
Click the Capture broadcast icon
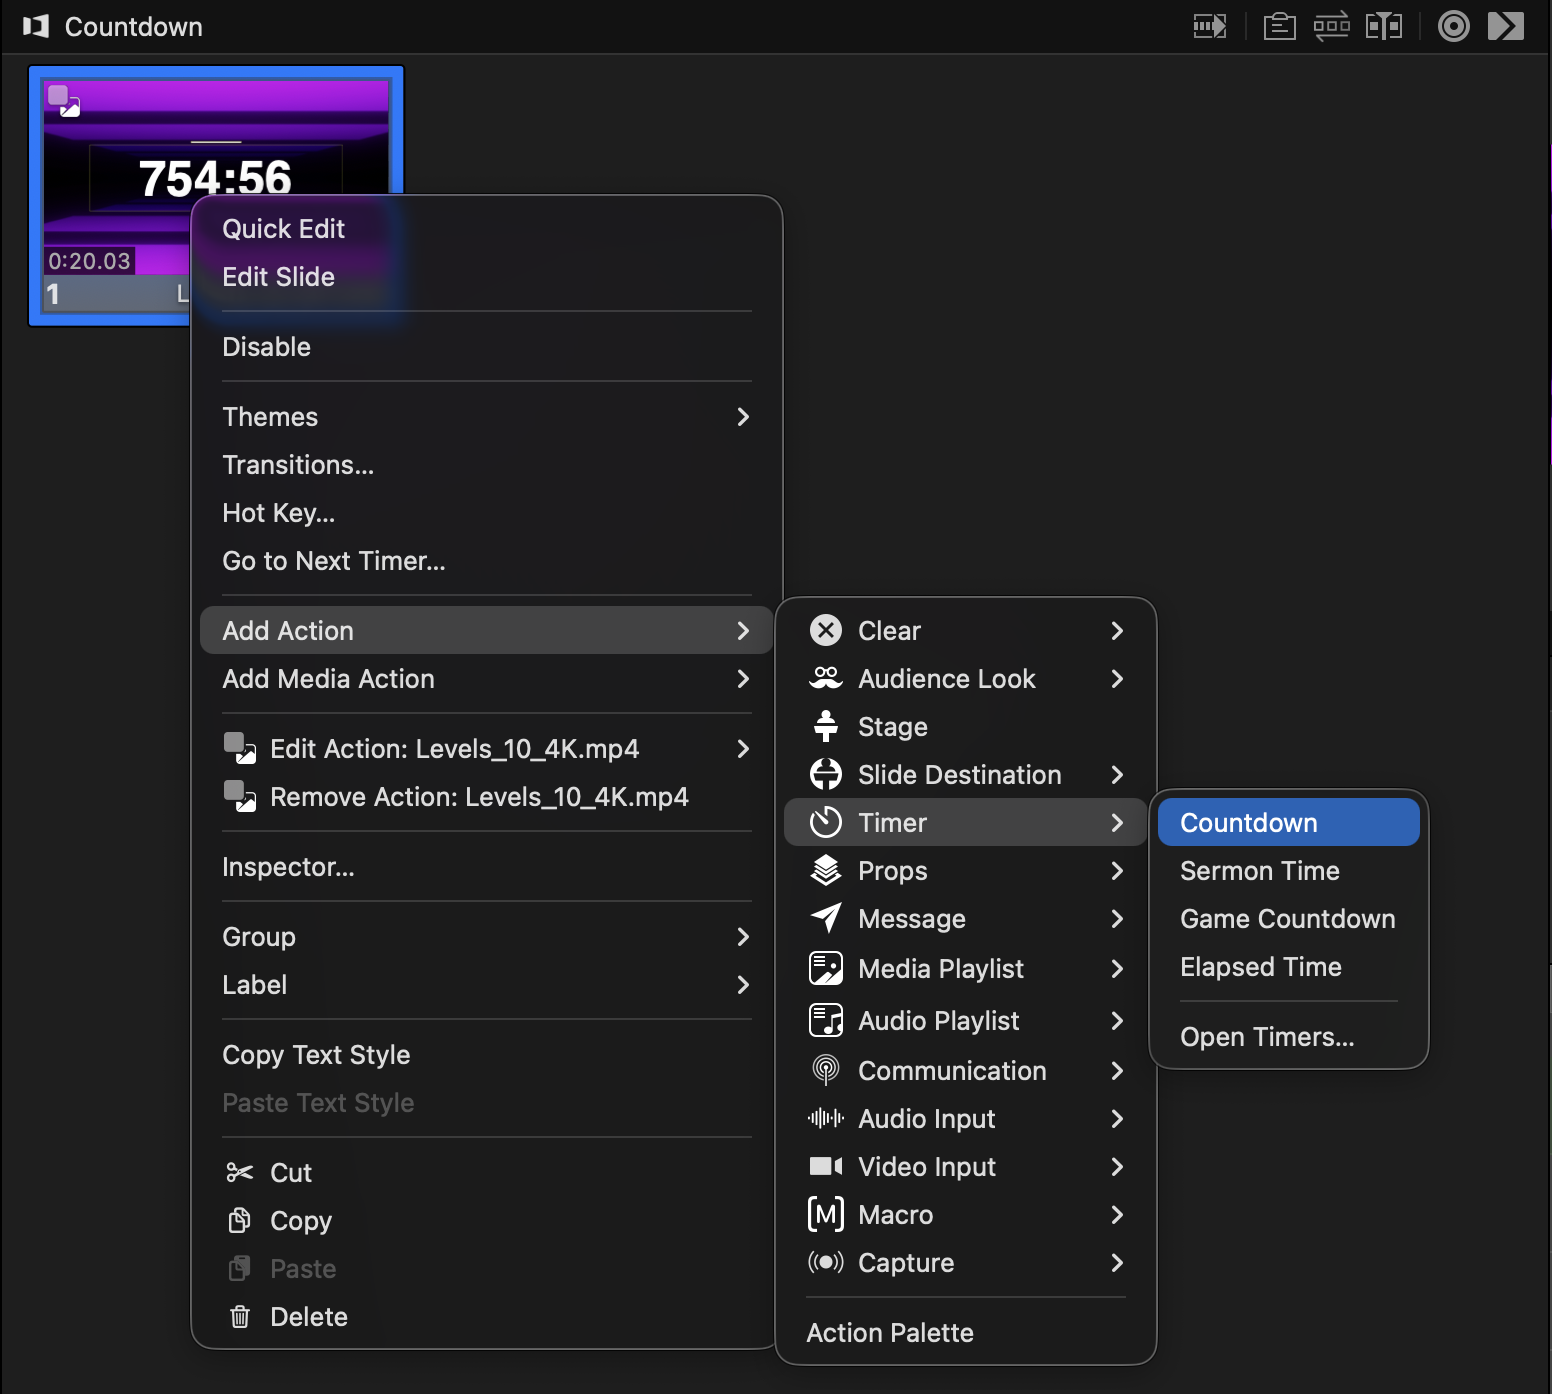coord(826,1262)
